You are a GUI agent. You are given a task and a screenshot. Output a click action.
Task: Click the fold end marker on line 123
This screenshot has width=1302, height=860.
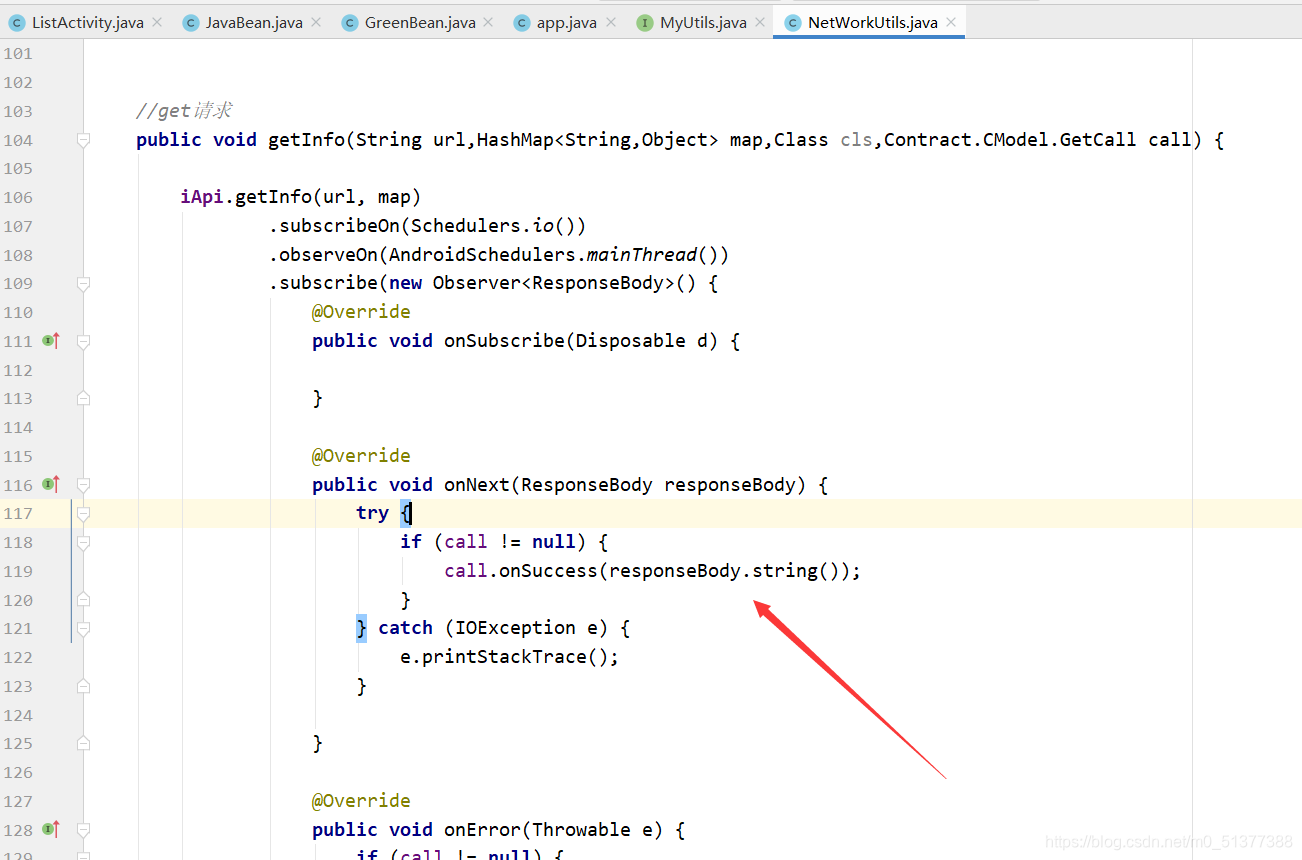84,686
